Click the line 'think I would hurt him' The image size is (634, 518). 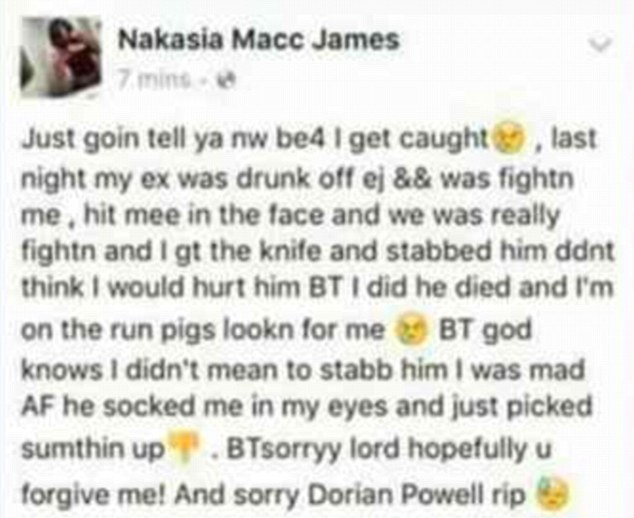pyautogui.click(x=317, y=288)
